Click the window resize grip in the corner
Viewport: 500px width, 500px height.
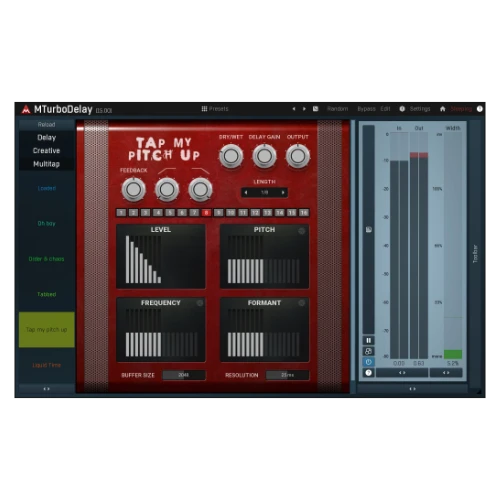[x=479, y=392]
